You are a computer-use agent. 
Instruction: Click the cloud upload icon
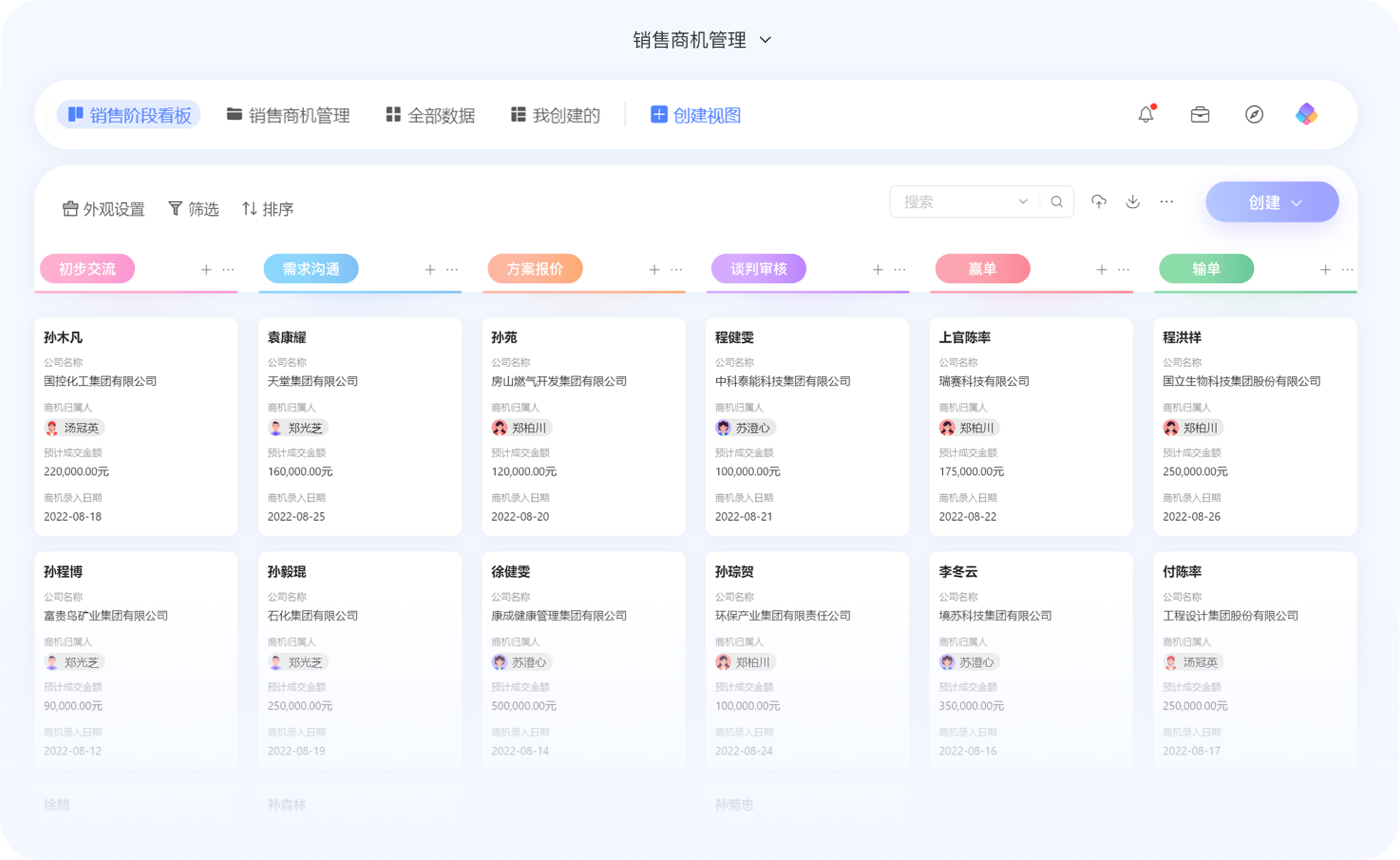[x=1099, y=202]
